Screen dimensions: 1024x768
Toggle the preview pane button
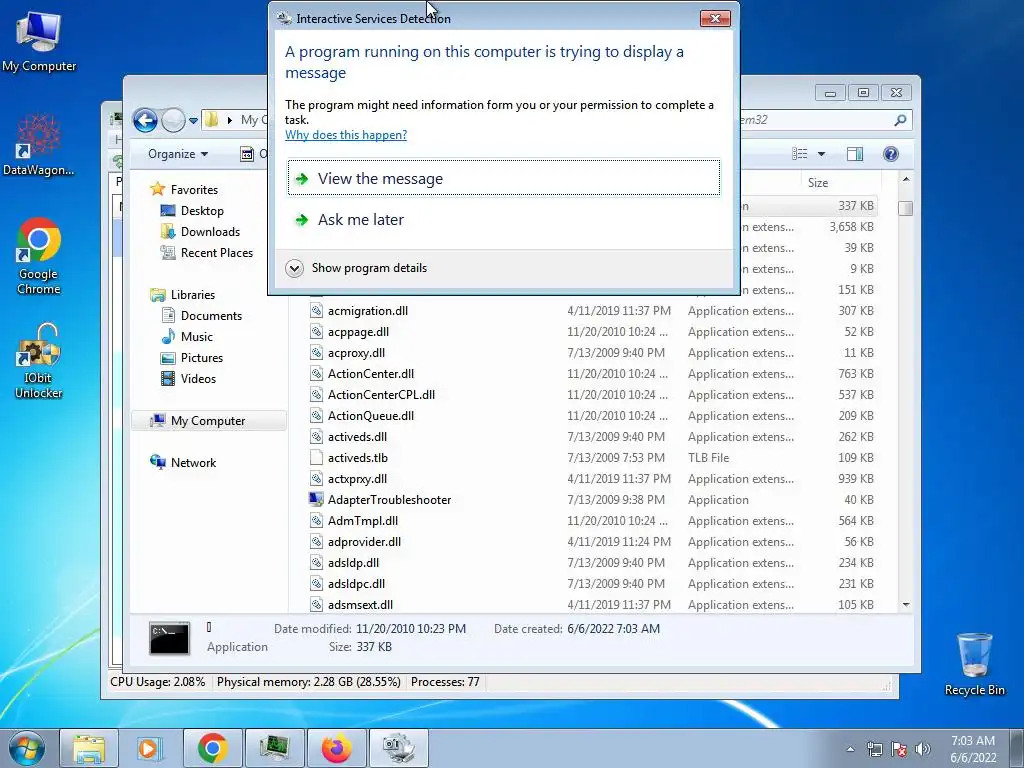tap(855, 154)
